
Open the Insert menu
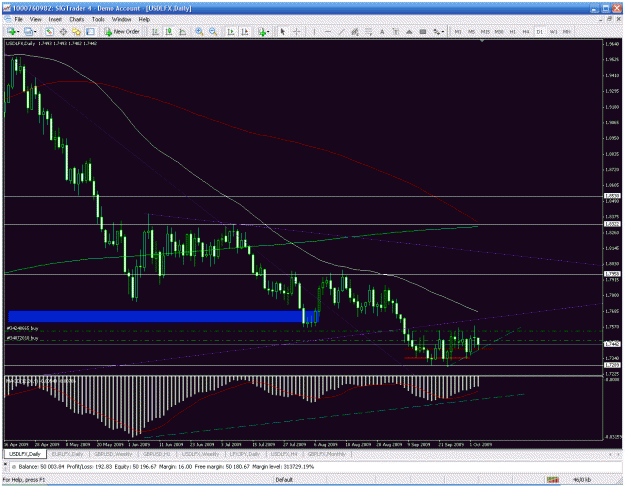[x=55, y=19]
